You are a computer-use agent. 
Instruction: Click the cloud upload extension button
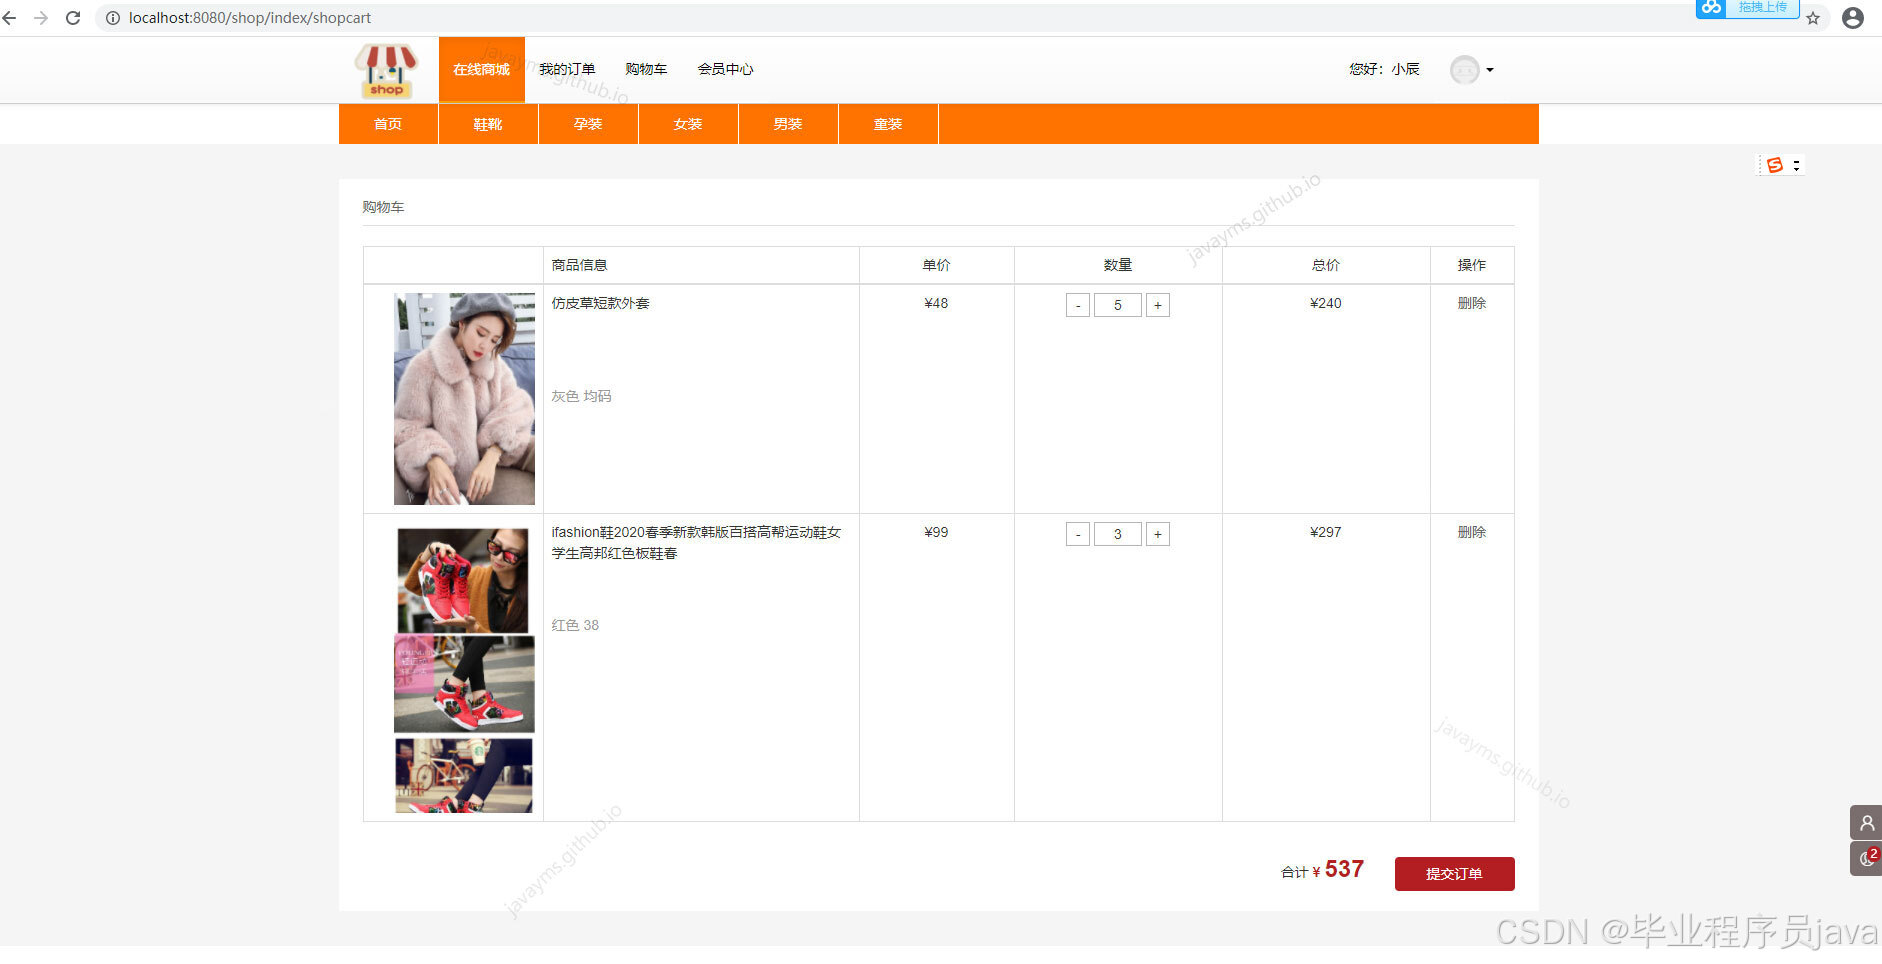pyautogui.click(x=1747, y=8)
